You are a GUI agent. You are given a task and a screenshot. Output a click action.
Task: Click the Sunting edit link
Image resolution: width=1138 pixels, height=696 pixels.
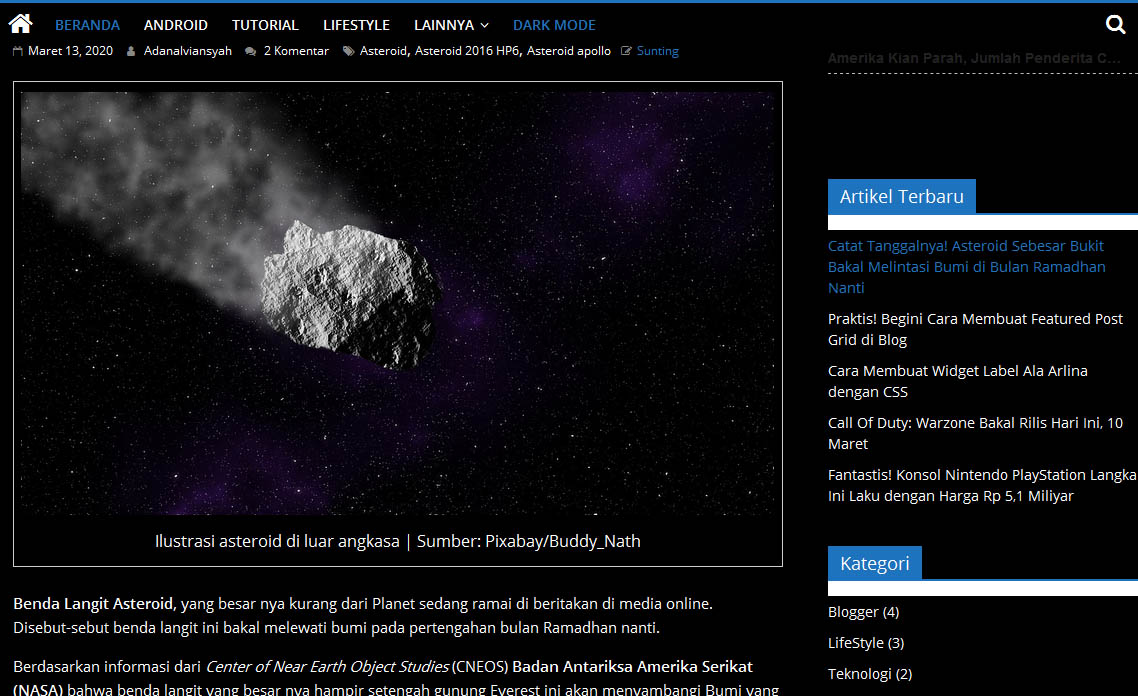pyautogui.click(x=658, y=51)
